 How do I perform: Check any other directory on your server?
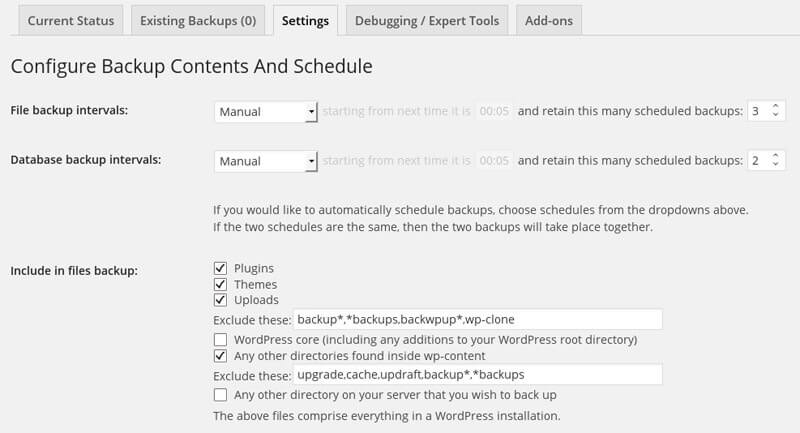point(220,395)
